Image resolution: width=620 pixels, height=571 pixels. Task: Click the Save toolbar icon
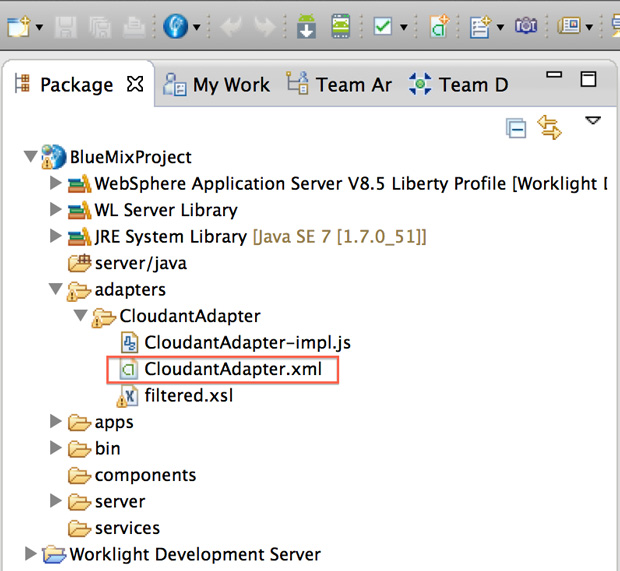(65, 27)
